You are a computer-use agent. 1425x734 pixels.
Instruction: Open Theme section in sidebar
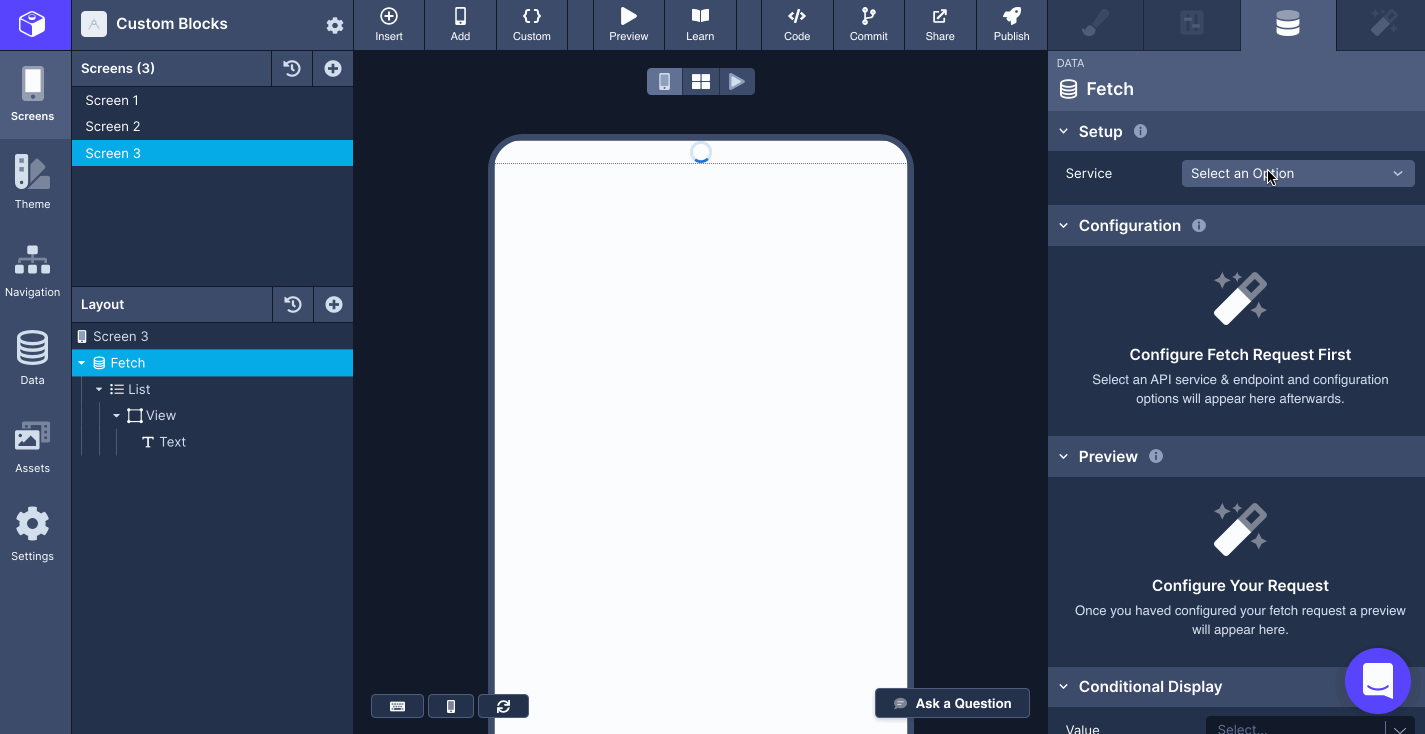tap(32, 181)
